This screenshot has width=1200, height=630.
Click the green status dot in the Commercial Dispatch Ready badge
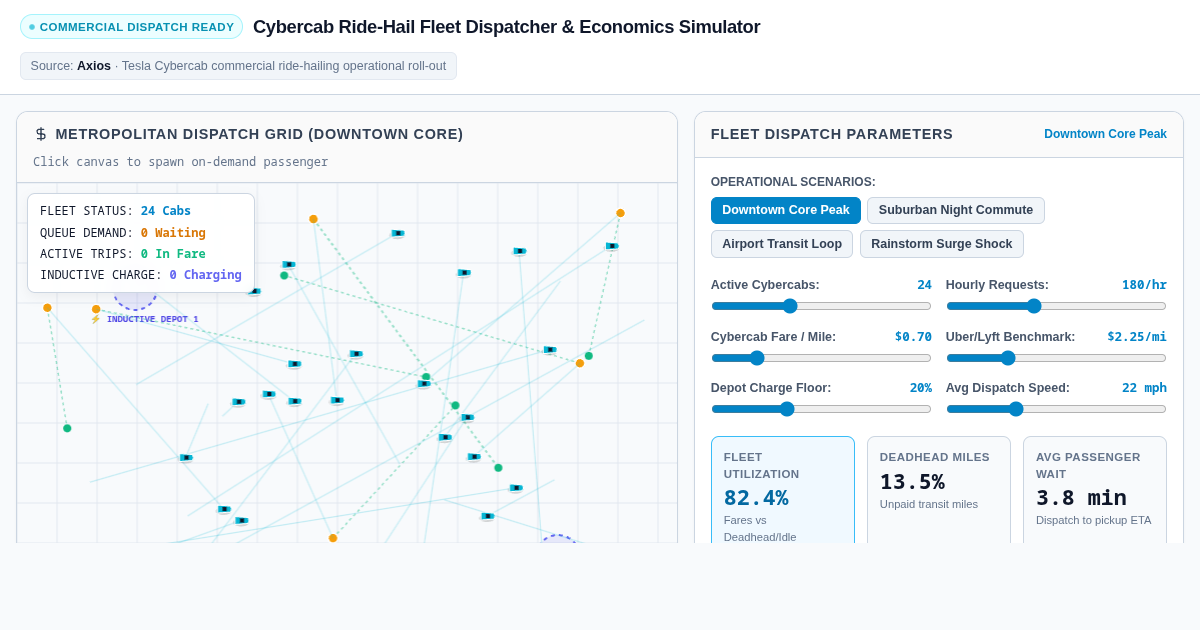[x=32, y=27]
